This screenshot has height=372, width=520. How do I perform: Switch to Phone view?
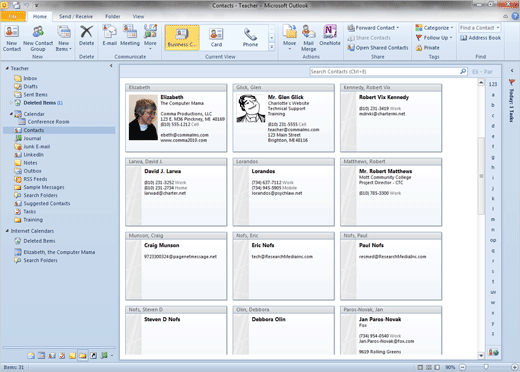(250, 38)
